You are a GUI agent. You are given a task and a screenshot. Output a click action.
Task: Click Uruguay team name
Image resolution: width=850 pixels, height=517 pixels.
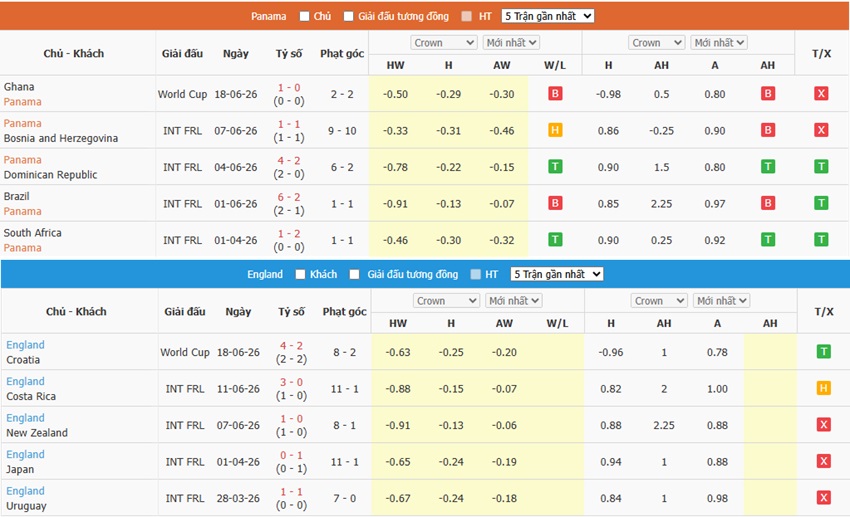click(26, 506)
